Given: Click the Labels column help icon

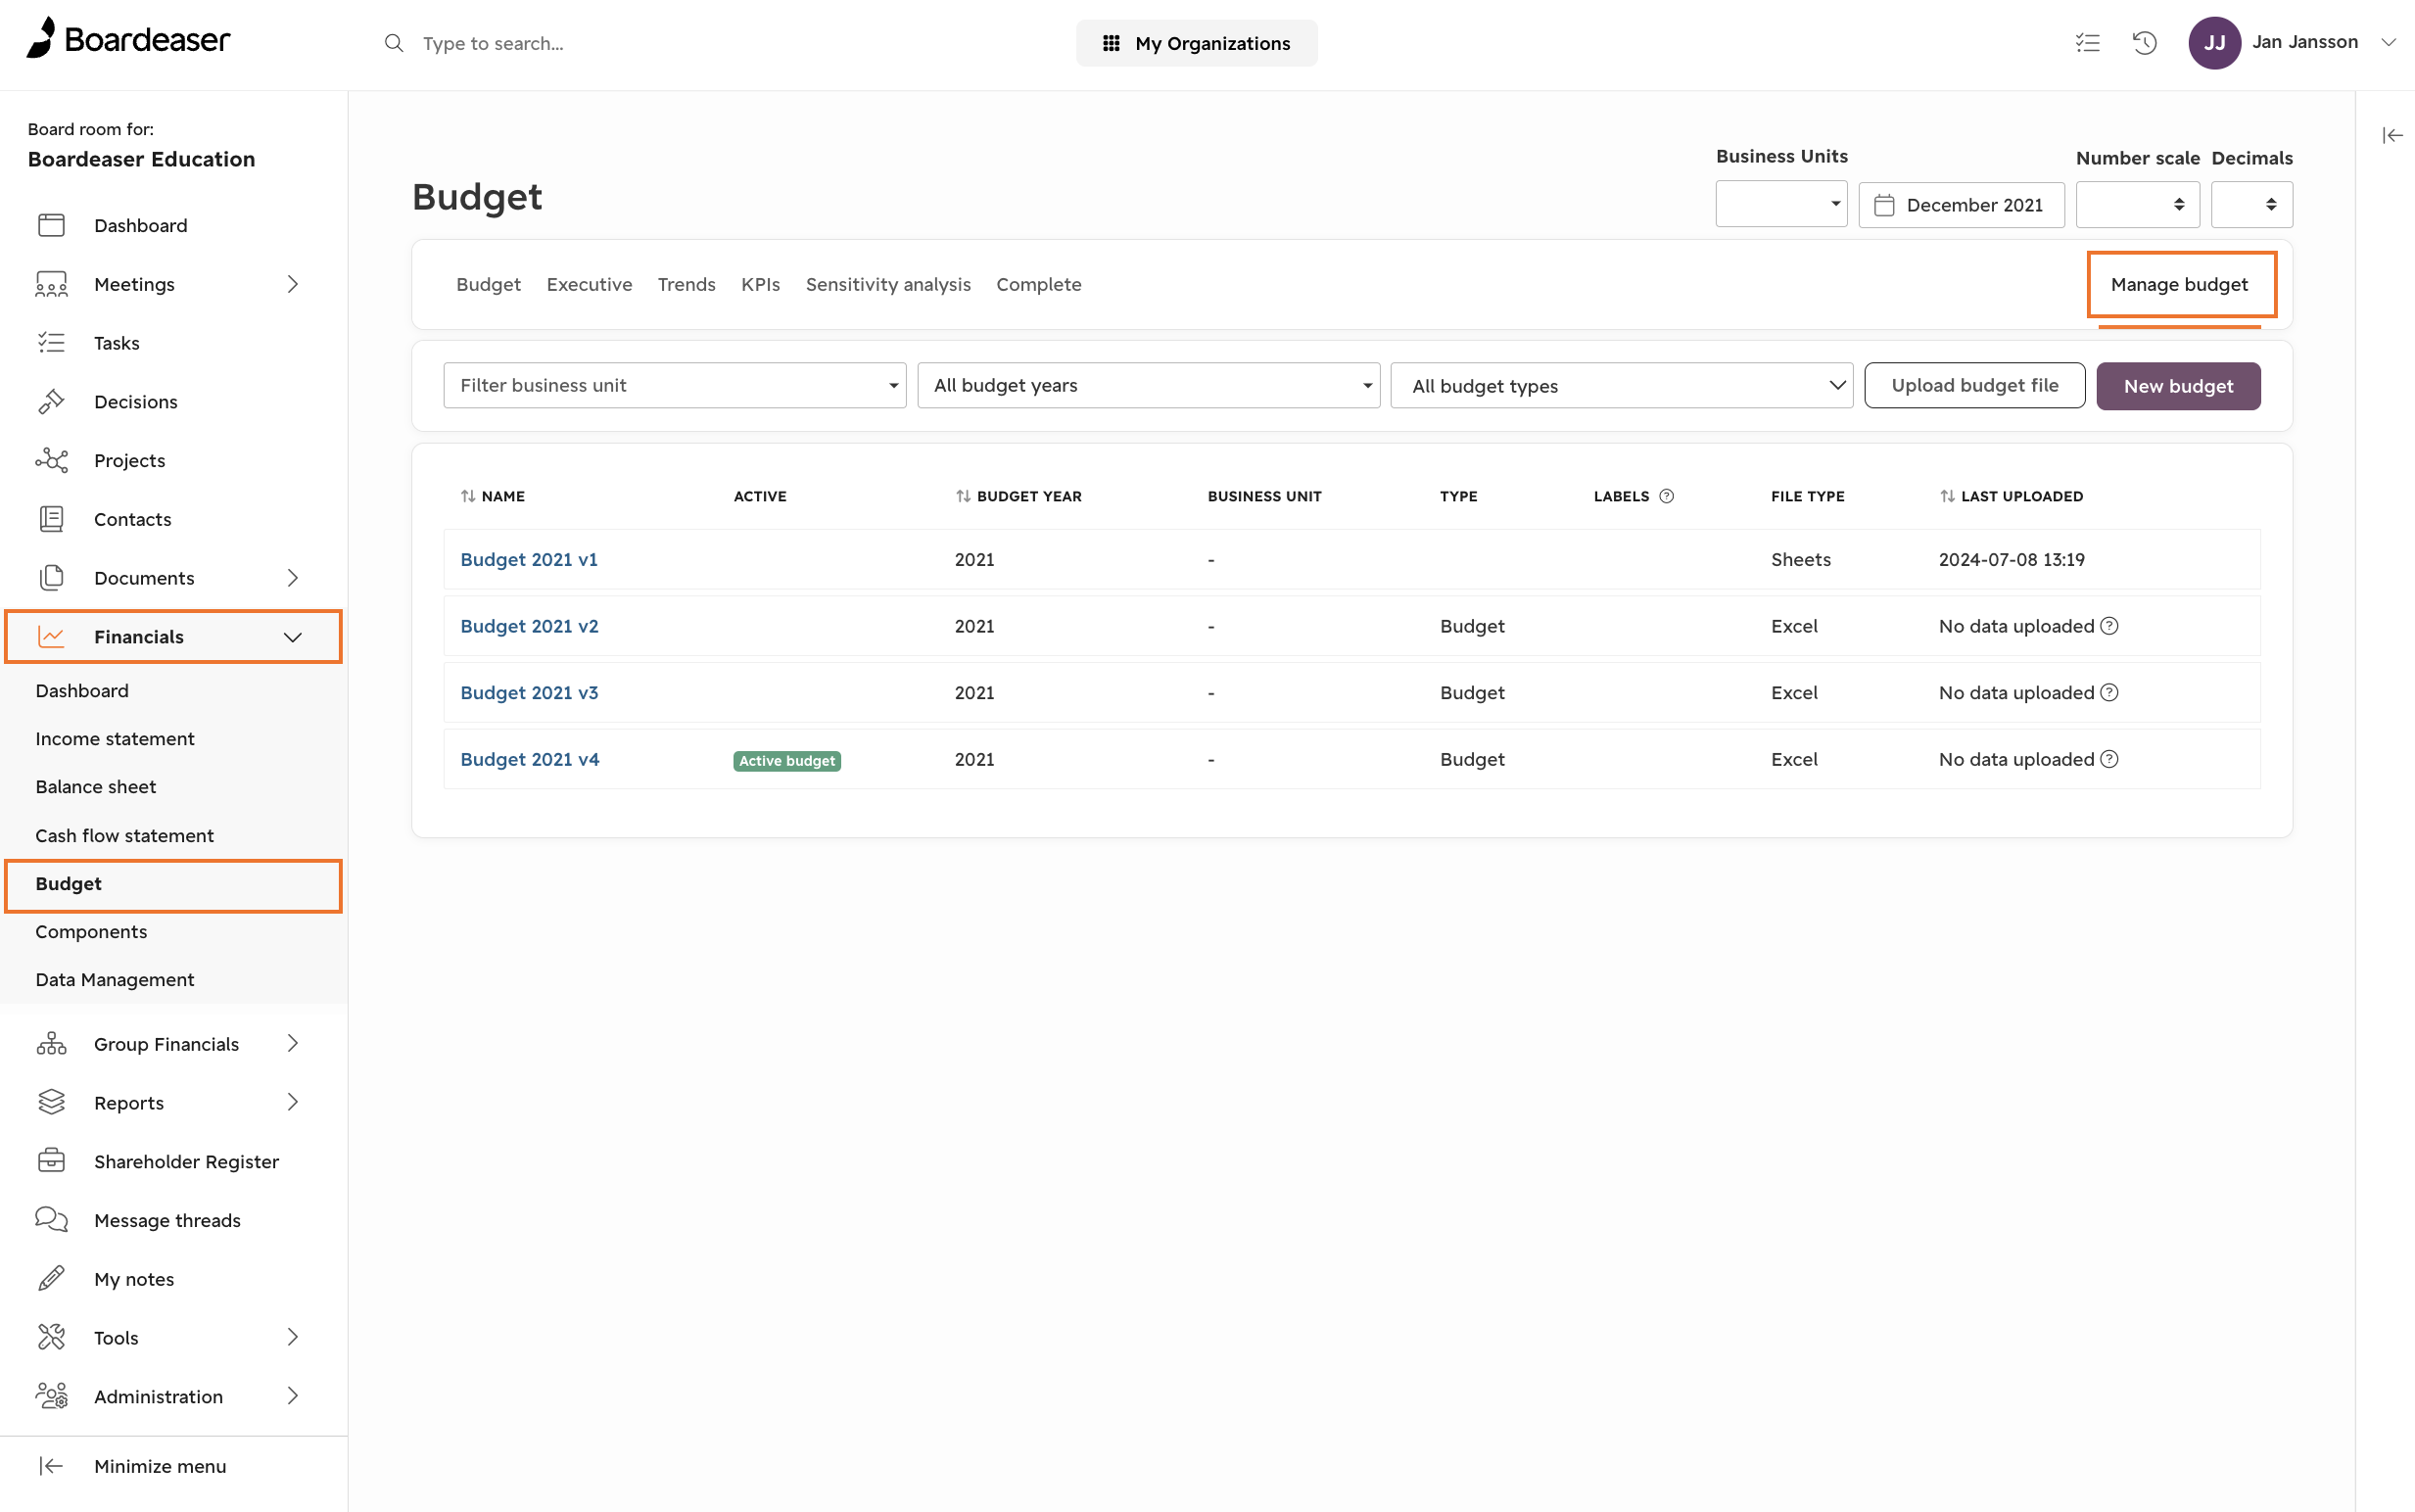Looking at the screenshot, I should [x=1666, y=496].
